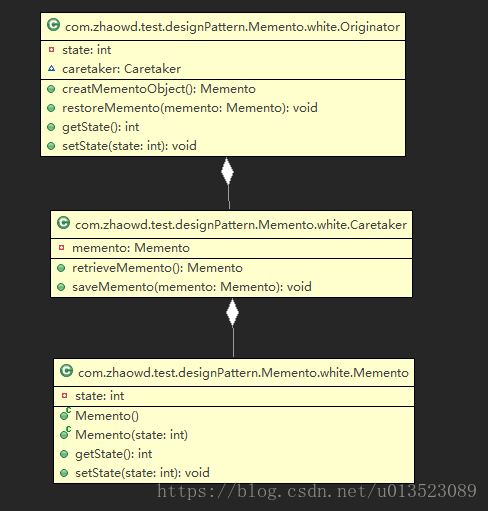This screenshot has width=488, height=511.
Task: Click the green icon beside Originator's setState method
Action: (x=51, y=146)
